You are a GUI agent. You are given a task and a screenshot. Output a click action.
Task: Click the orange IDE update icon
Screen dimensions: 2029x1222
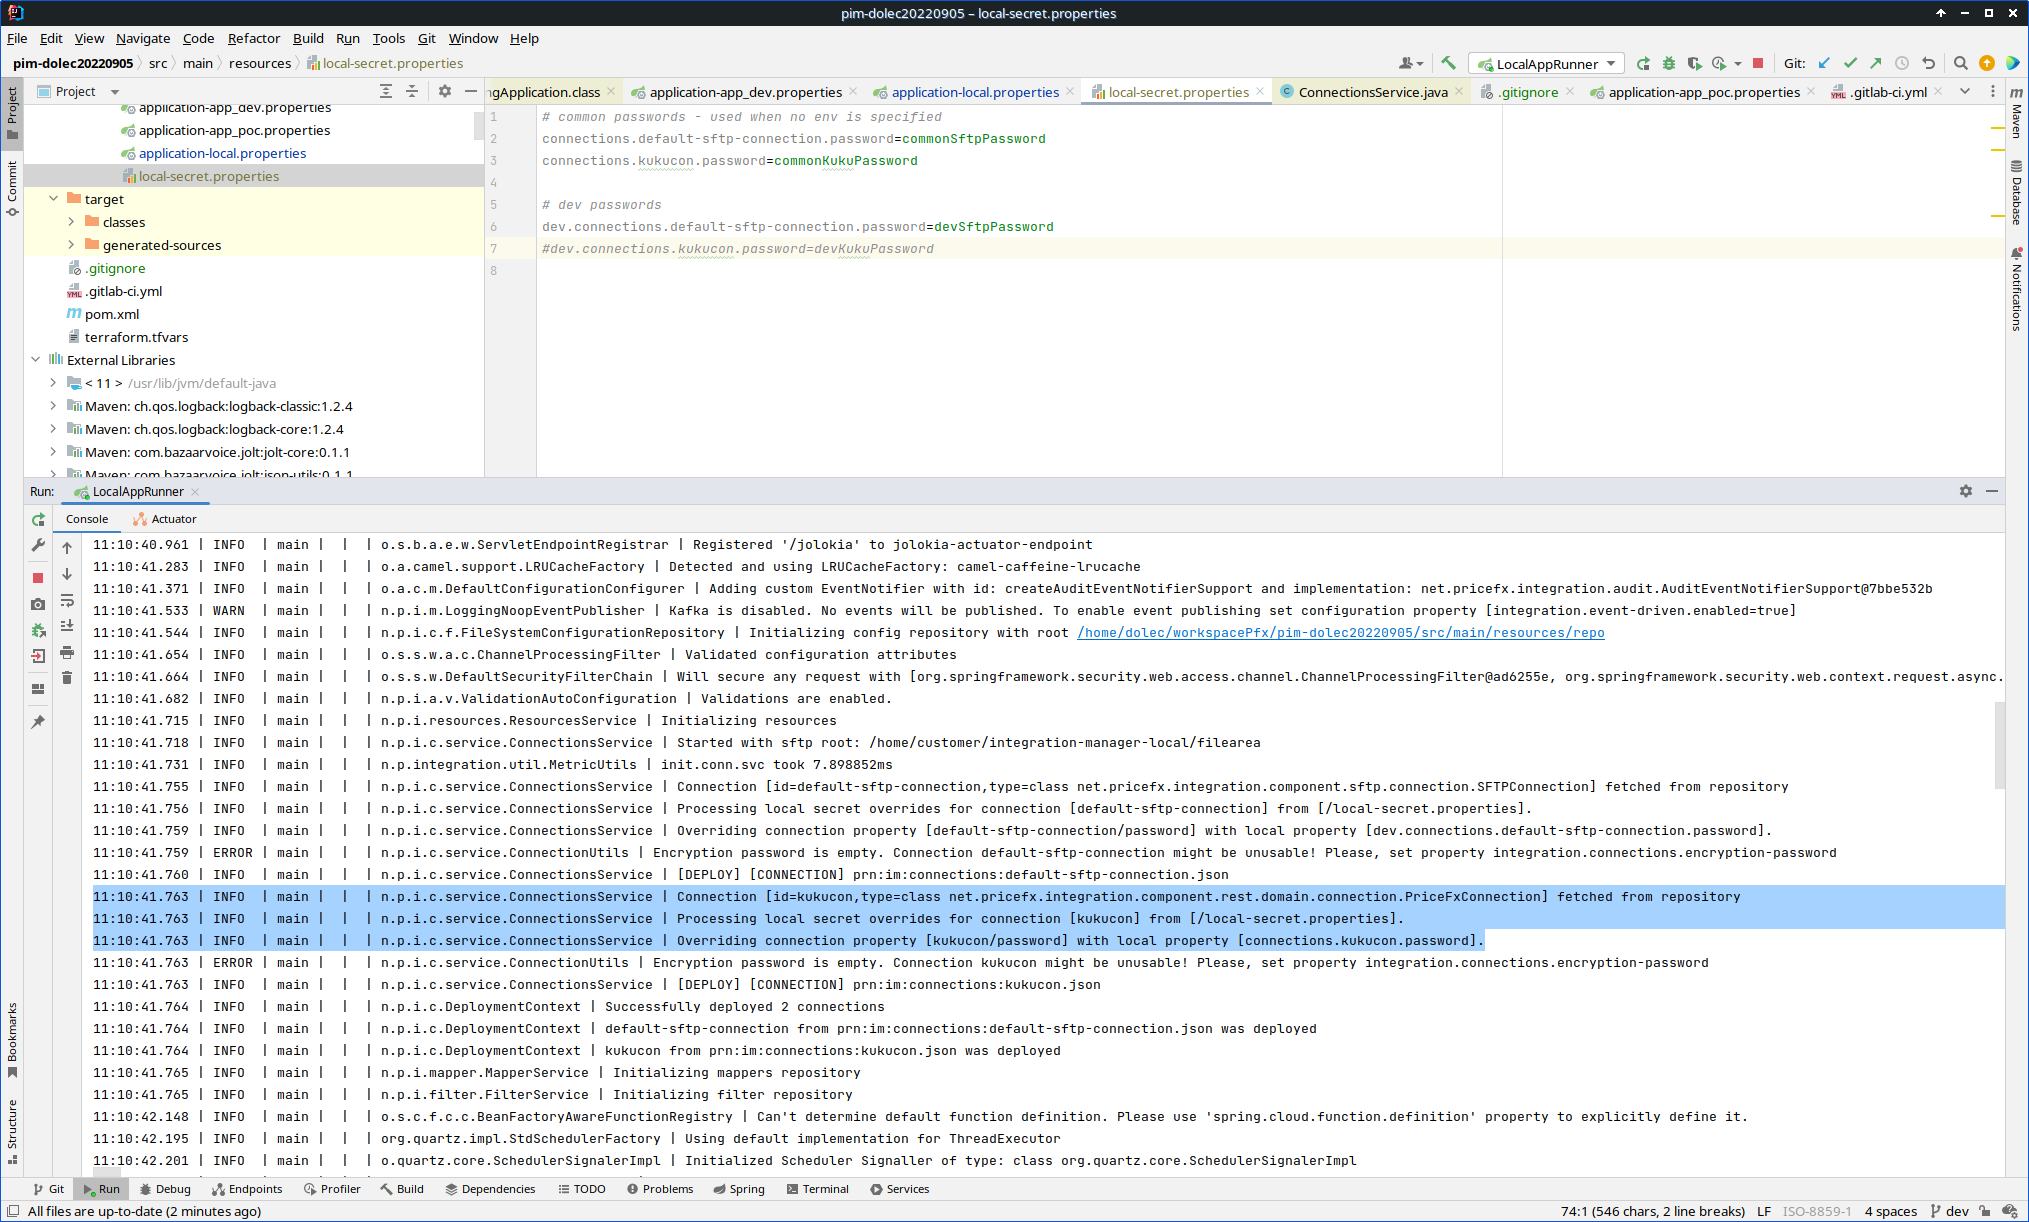[1987, 63]
